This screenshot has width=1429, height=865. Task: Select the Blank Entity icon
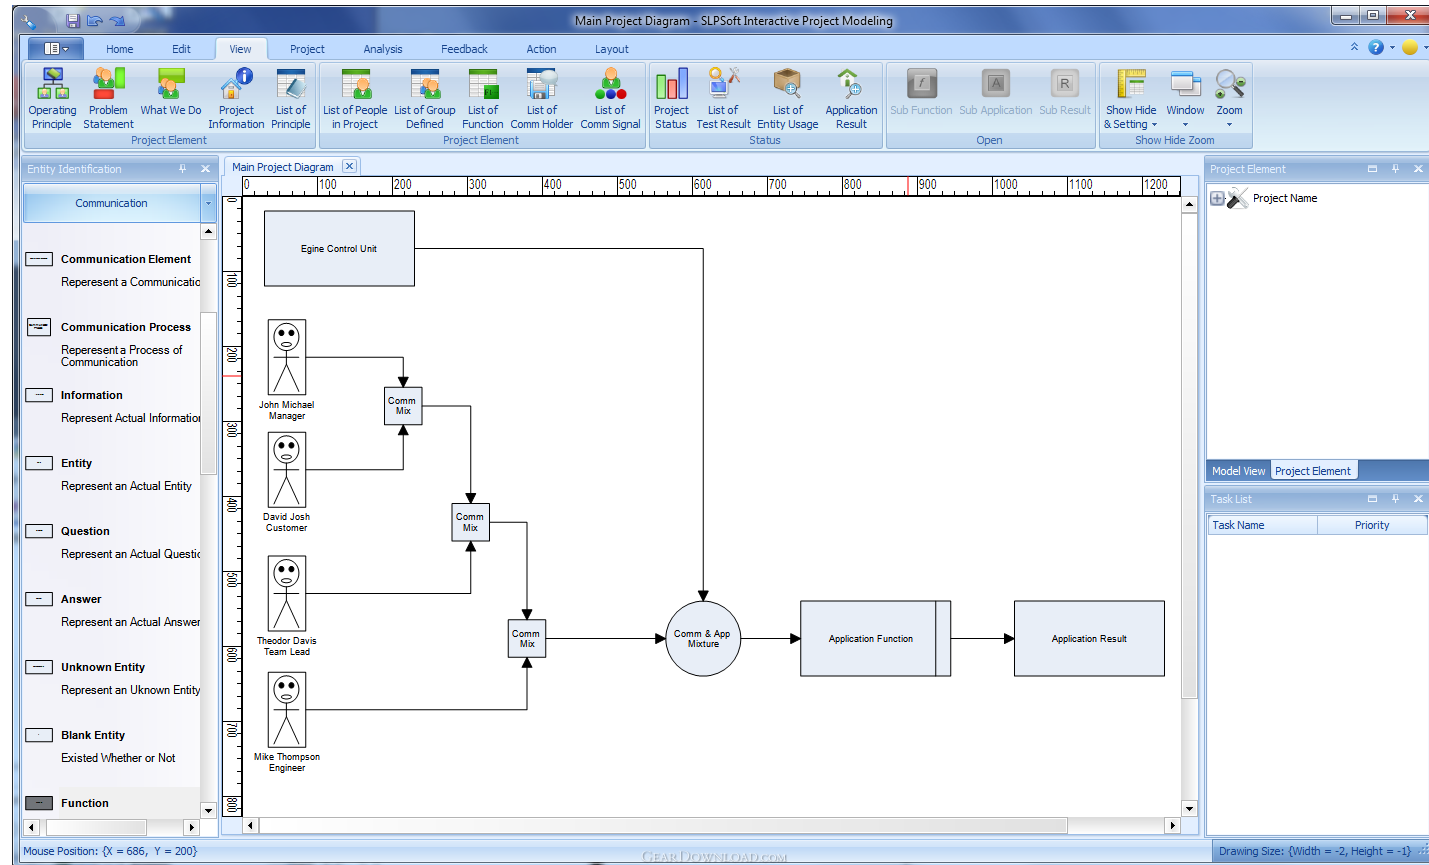click(39, 735)
